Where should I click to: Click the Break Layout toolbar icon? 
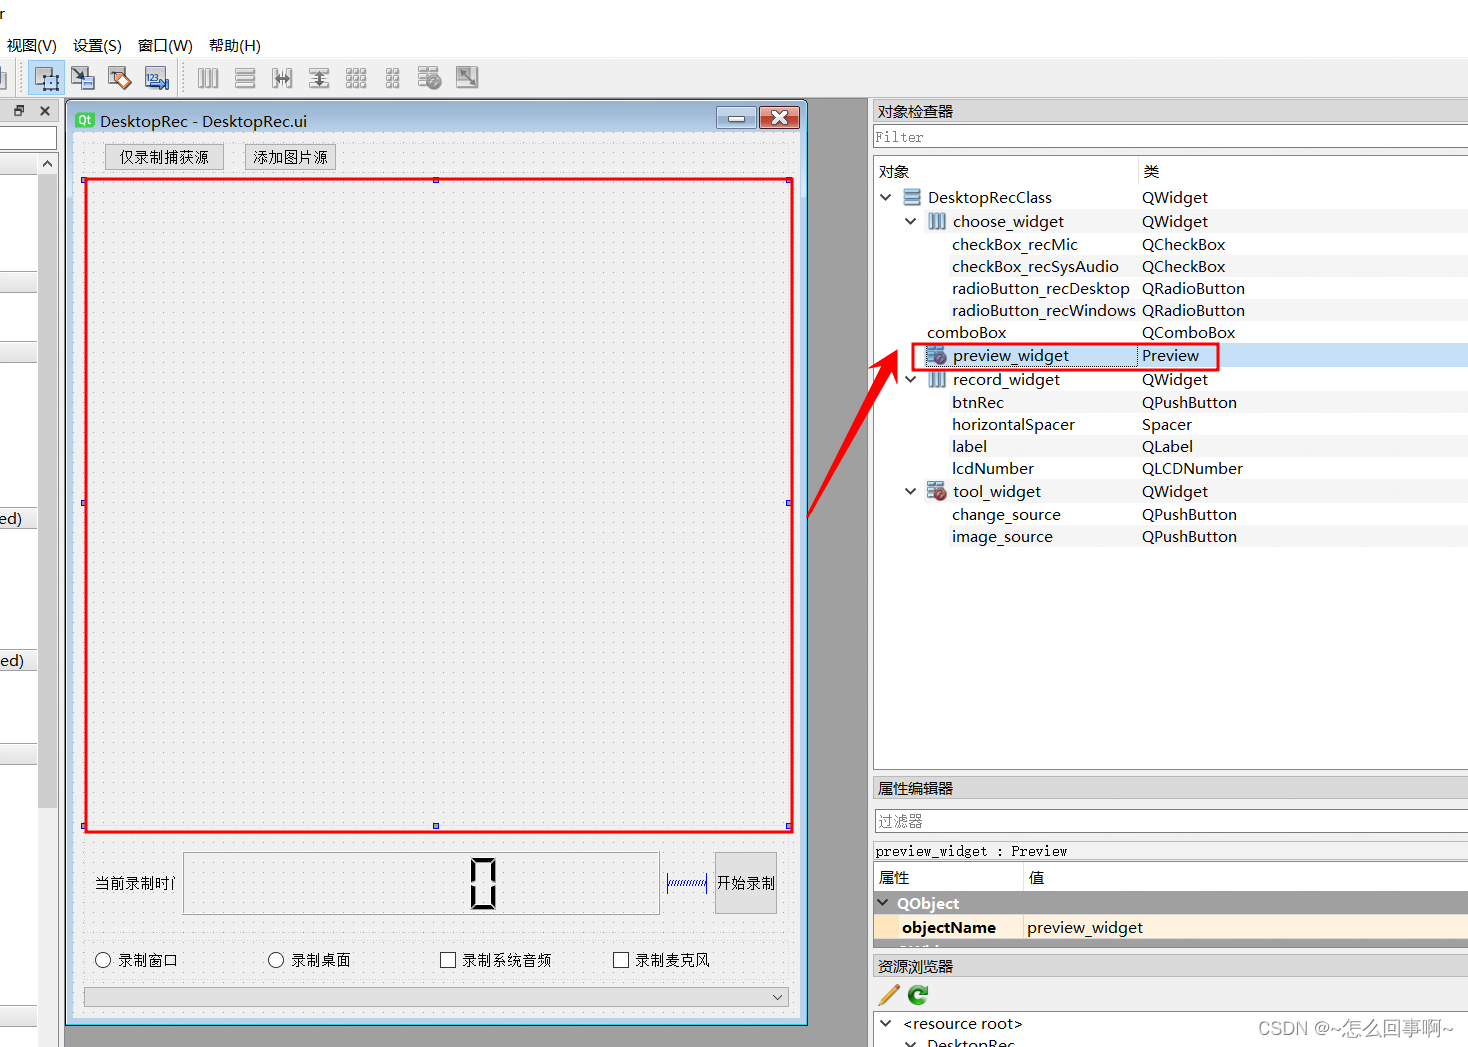(x=429, y=78)
